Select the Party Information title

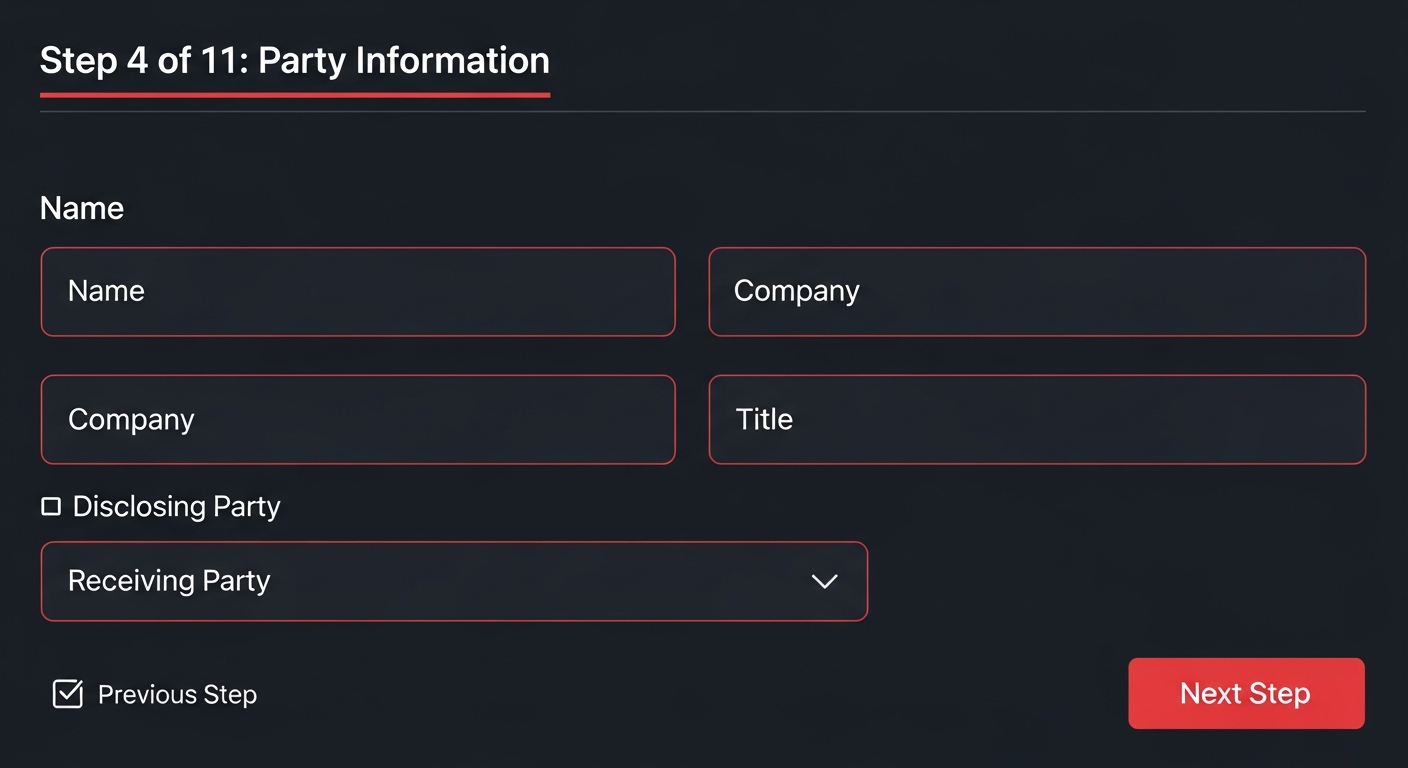294,61
